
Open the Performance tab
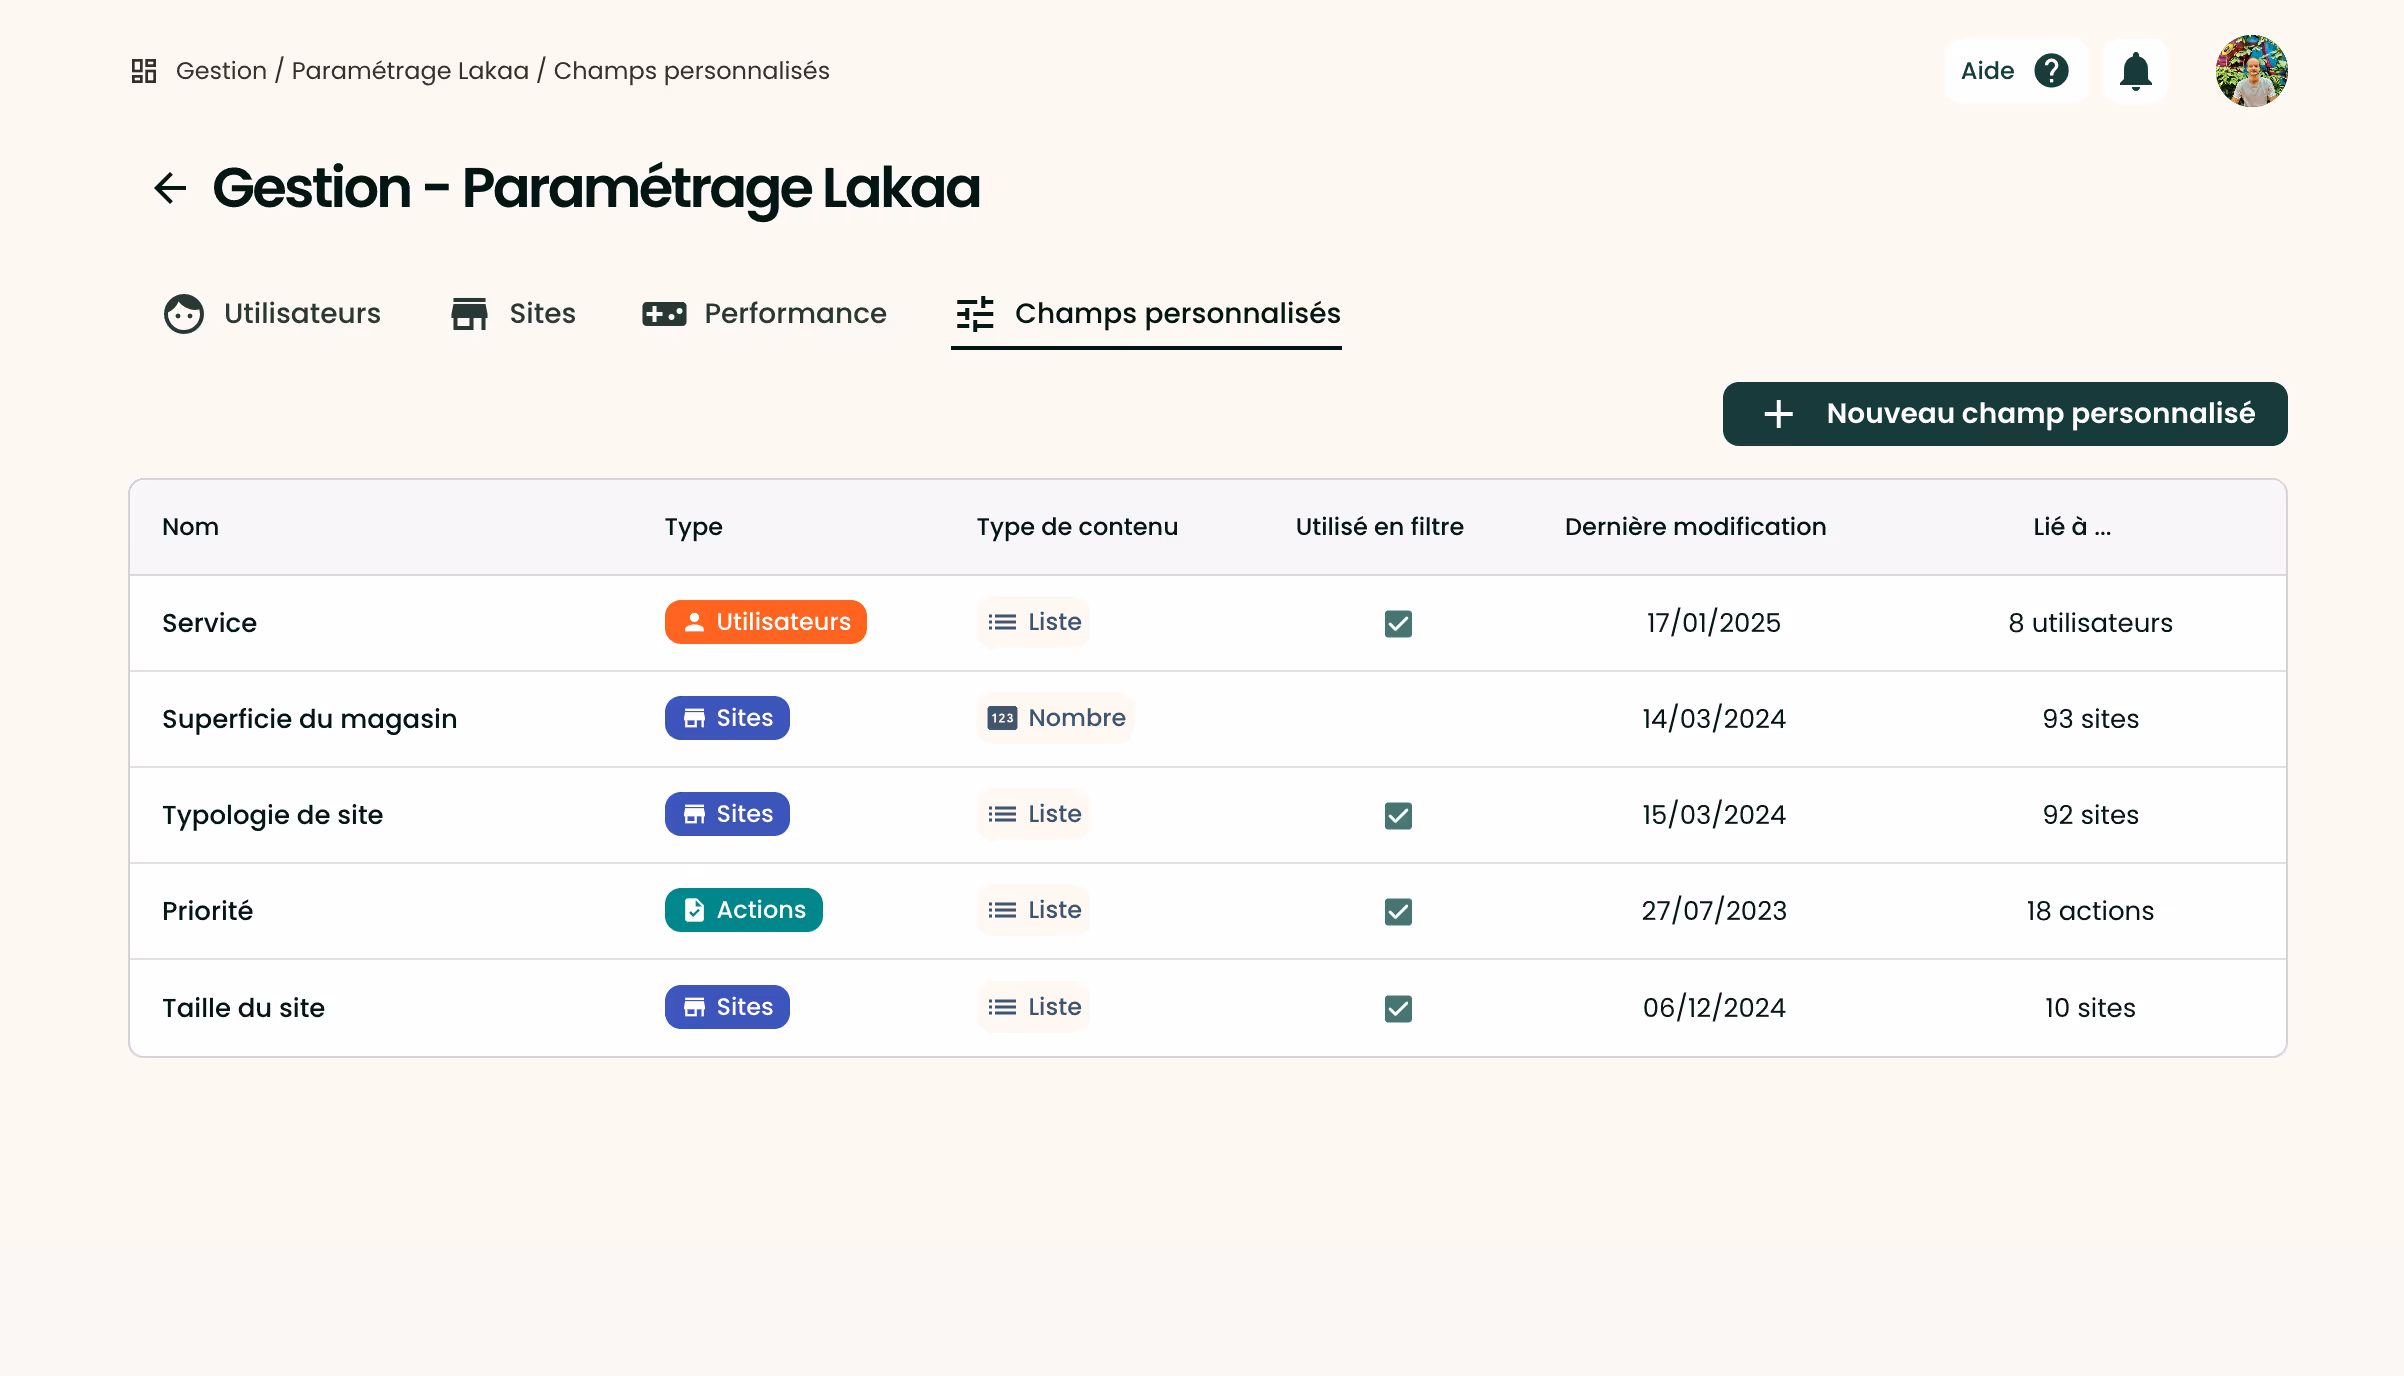pyautogui.click(x=794, y=314)
